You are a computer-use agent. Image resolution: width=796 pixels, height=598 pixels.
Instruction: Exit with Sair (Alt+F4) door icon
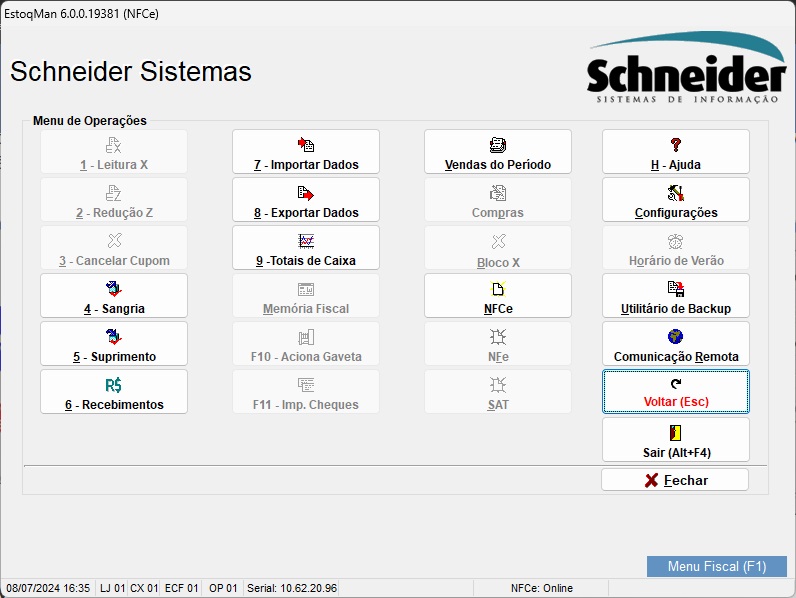tap(676, 433)
